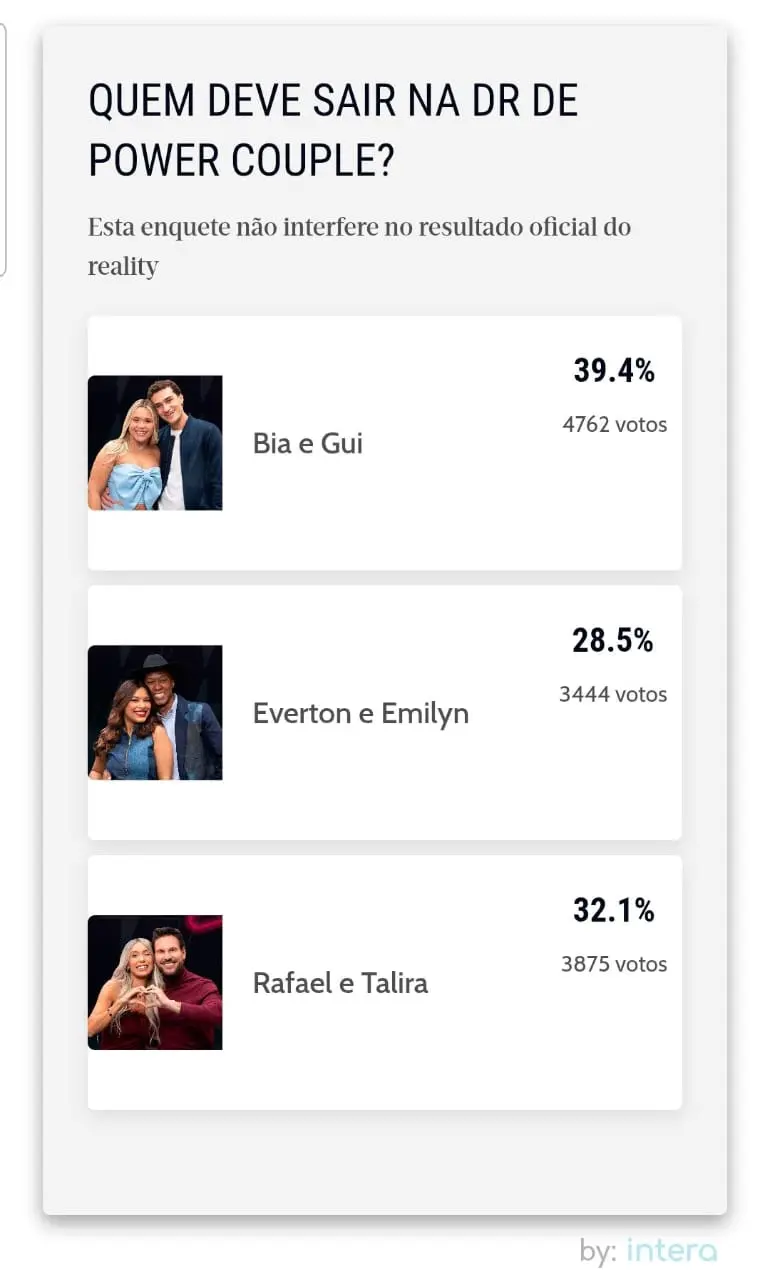Viewport: 770px width, 1280px height.
Task: Select the 'Bia e Gui' name label
Action: [307, 443]
